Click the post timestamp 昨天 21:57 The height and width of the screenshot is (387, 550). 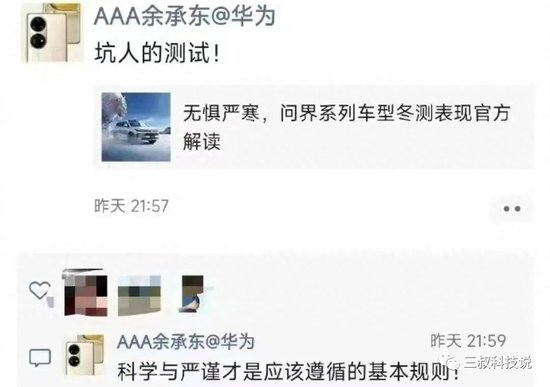click(x=132, y=206)
